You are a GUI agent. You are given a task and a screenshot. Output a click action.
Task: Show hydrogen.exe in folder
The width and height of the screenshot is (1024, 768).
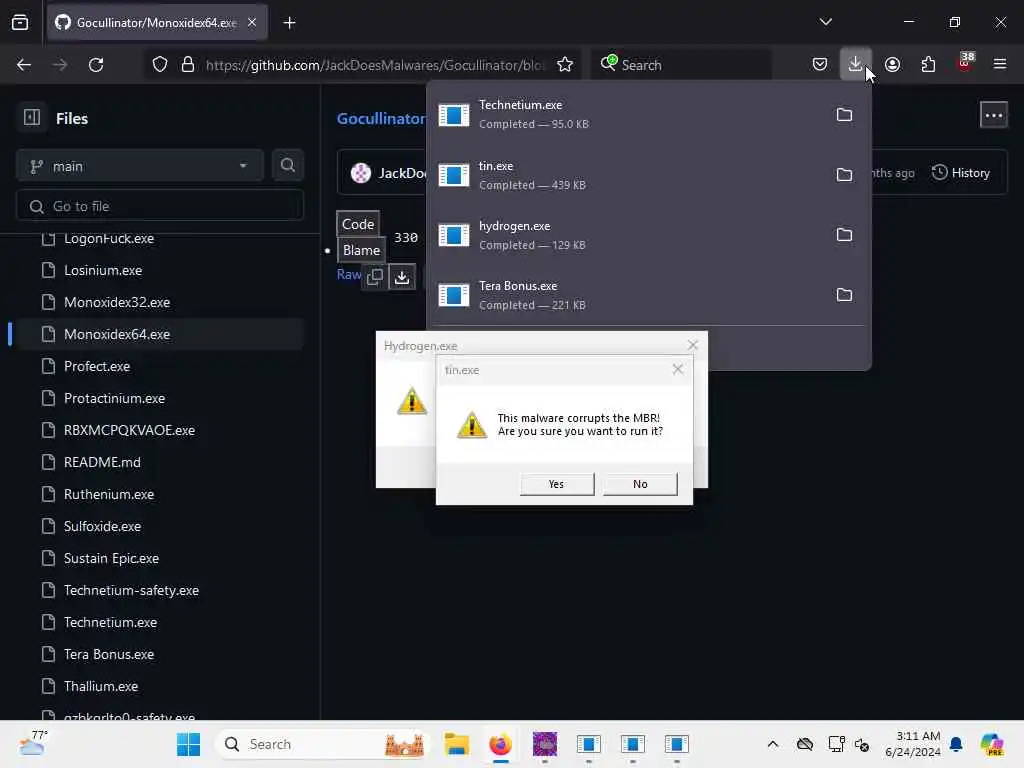pyautogui.click(x=844, y=235)
